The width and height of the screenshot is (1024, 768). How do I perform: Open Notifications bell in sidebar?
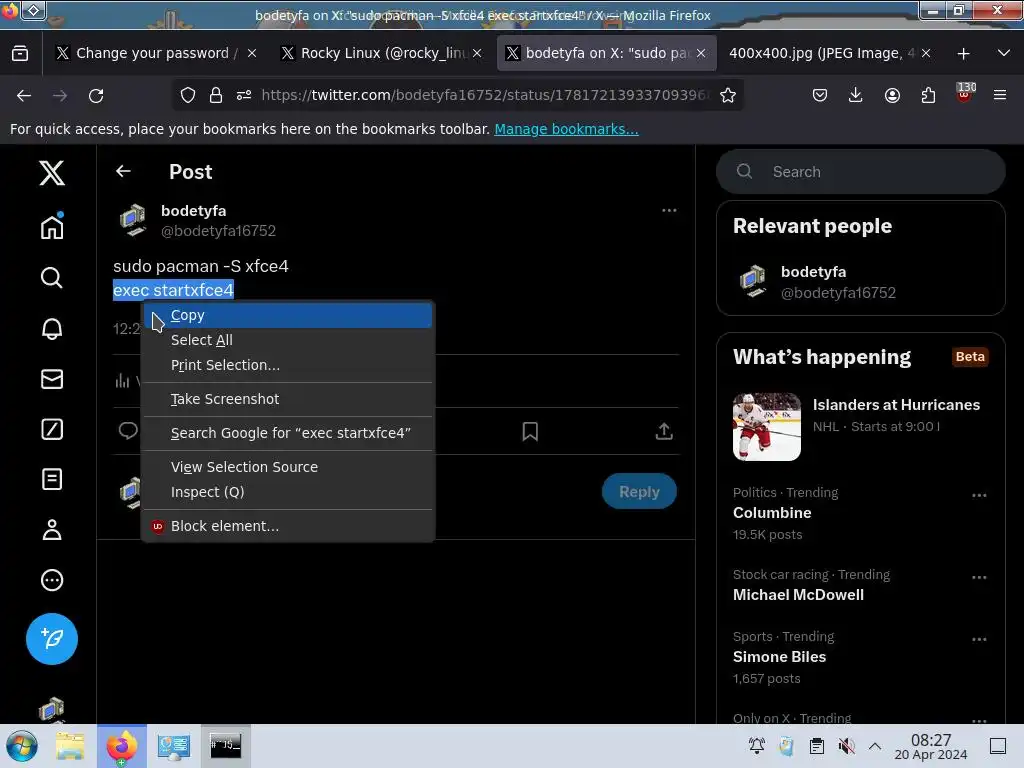pyautogui.click(x=52, y=328)
